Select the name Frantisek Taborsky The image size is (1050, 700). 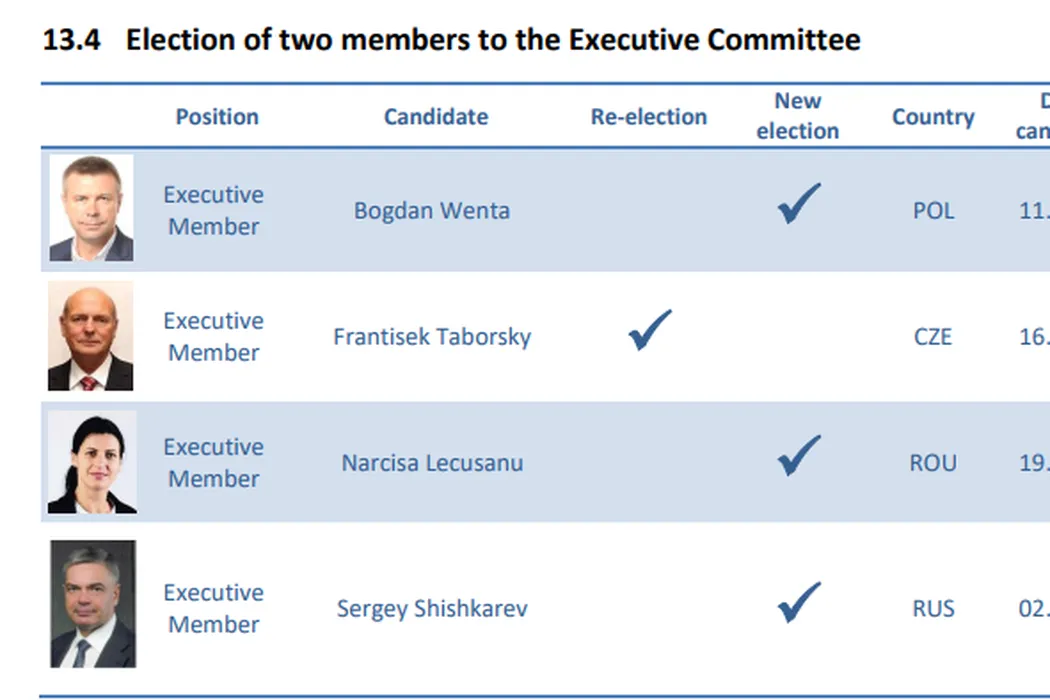click(x=432, y=337)
